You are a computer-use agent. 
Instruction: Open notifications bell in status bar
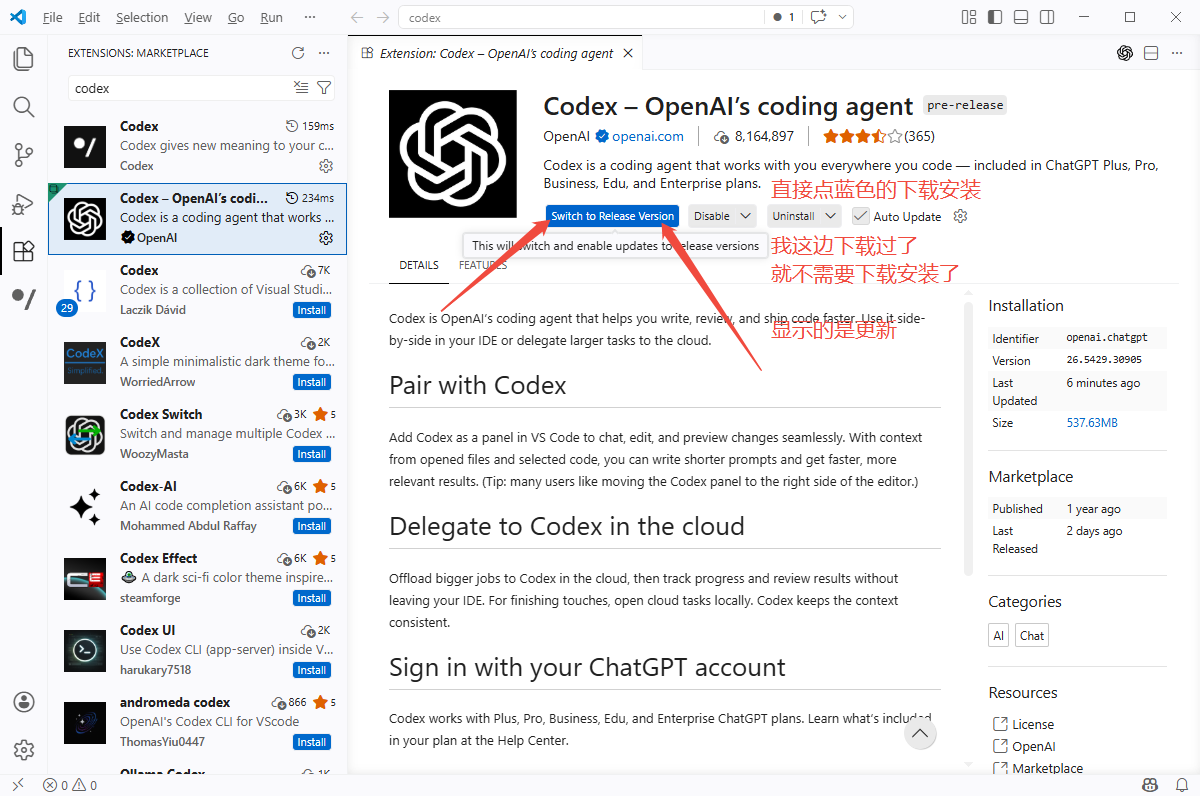click(1180, 785)
